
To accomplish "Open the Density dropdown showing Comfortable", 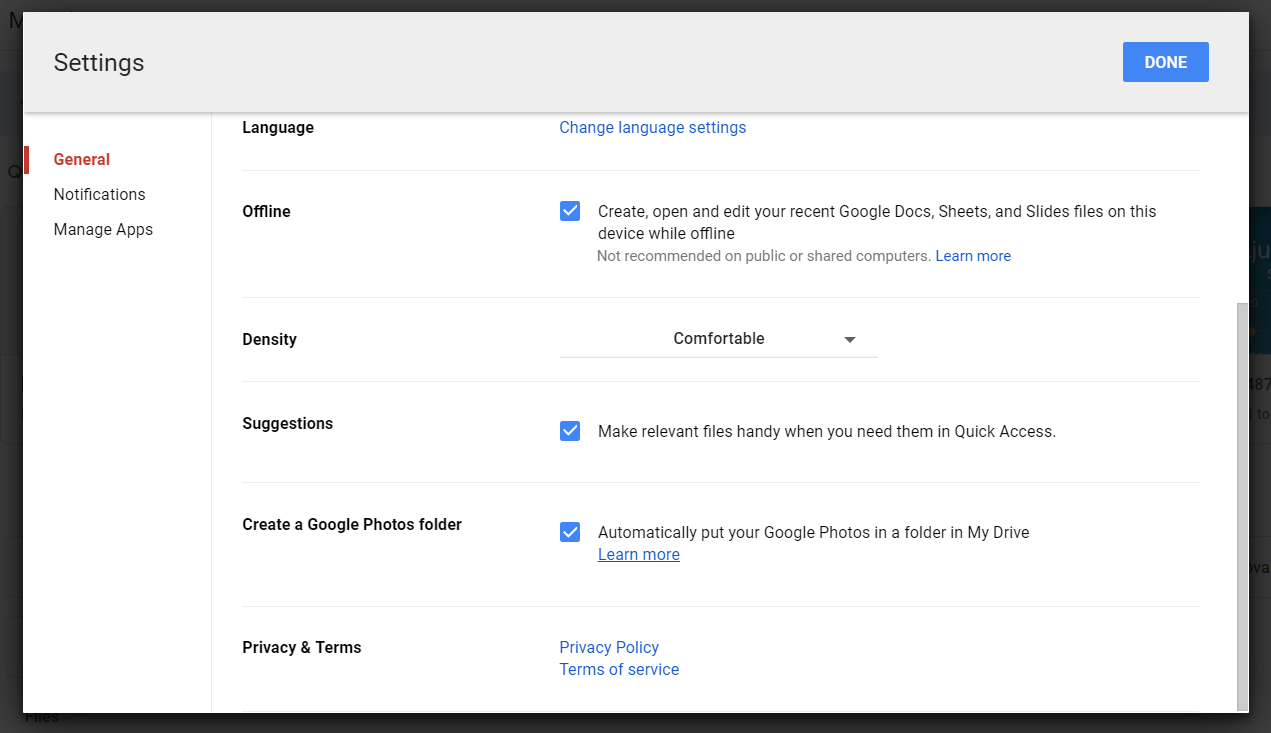I will (718, 339).
